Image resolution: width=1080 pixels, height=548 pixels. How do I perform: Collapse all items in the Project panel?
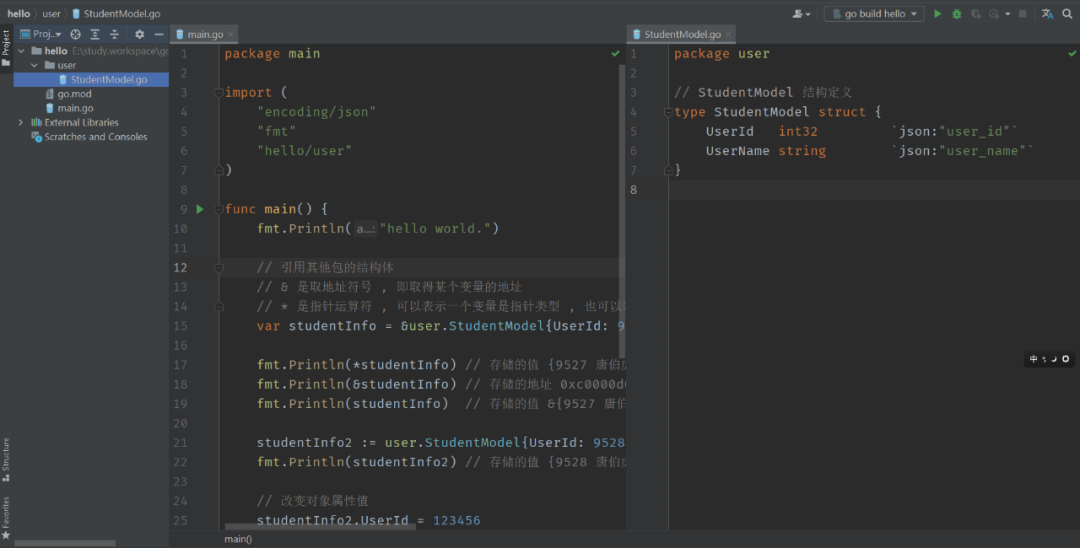point(115,34)
